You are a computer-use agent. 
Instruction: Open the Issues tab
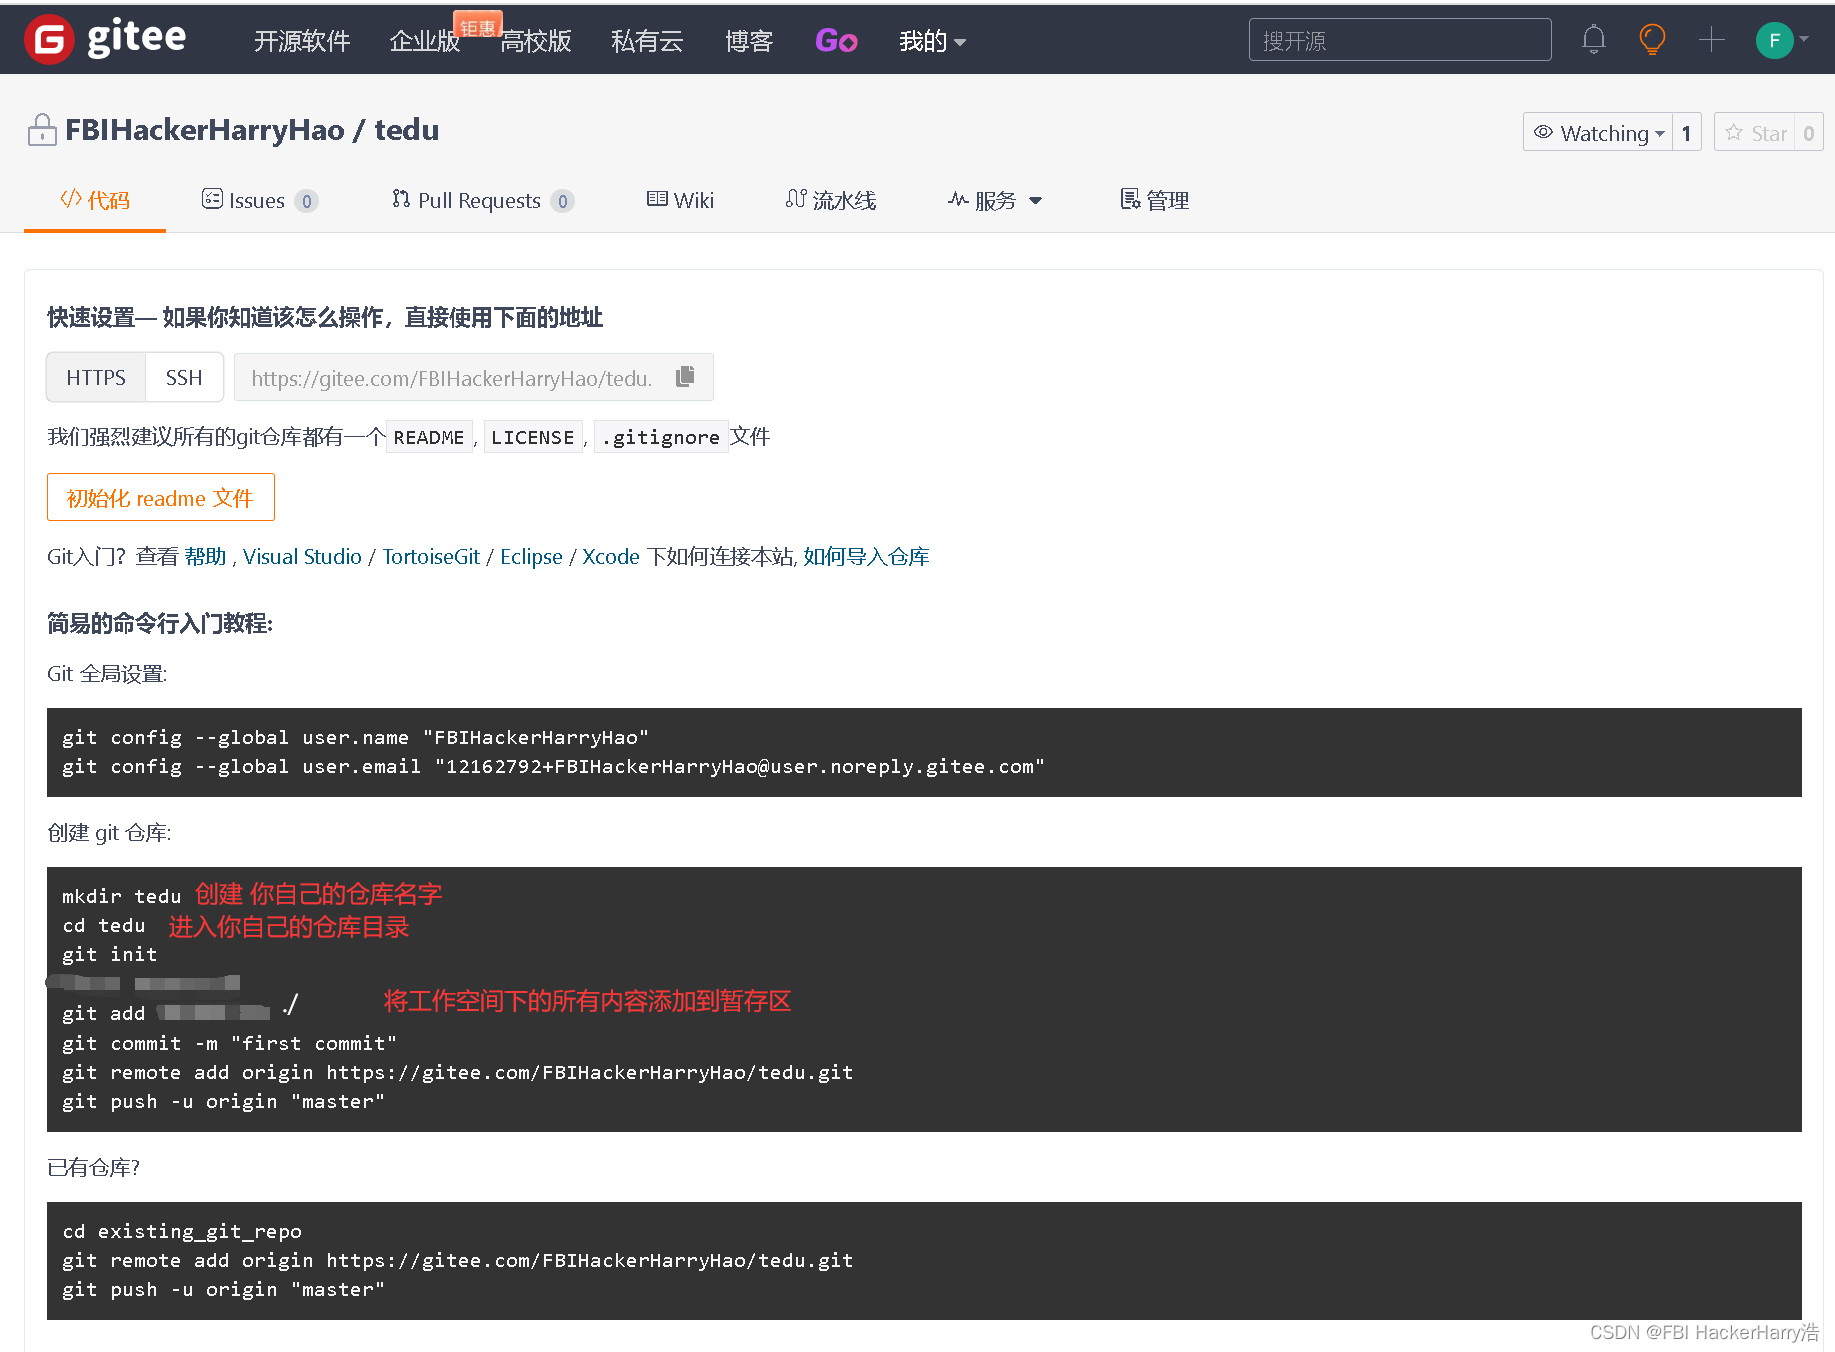click(x=260, y=200)
